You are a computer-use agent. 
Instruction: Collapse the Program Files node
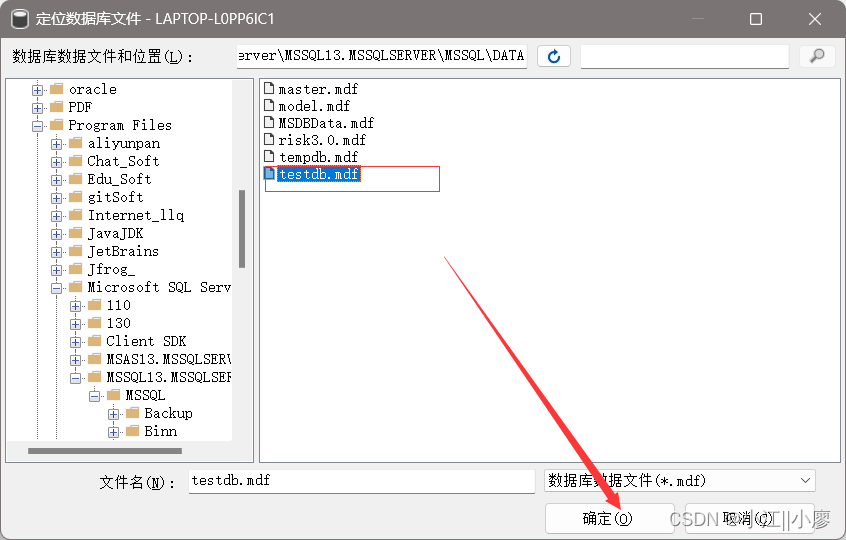pos(37,126)
